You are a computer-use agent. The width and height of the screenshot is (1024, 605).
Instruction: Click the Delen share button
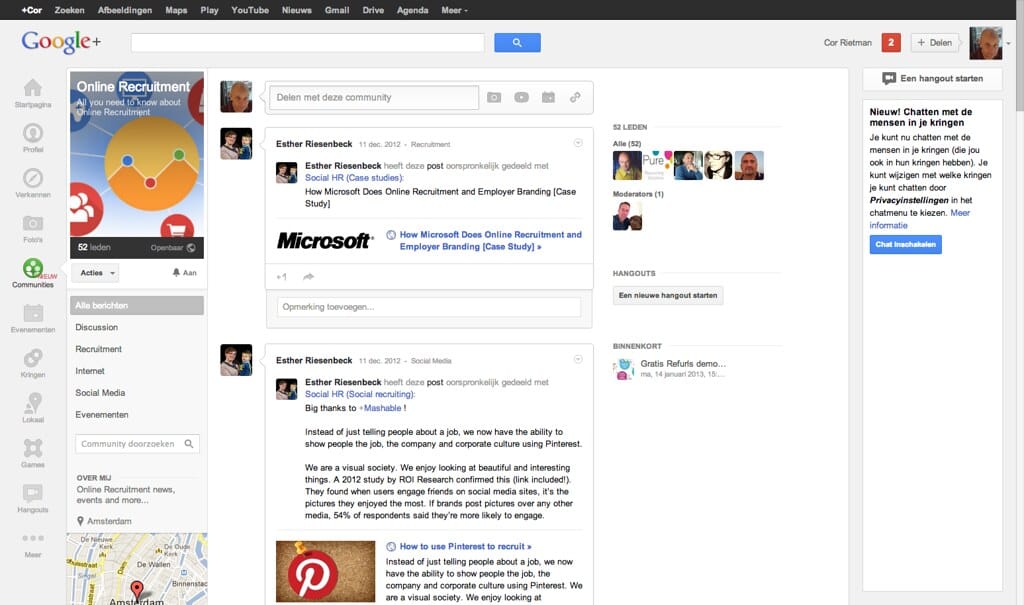tap(935, 42)
